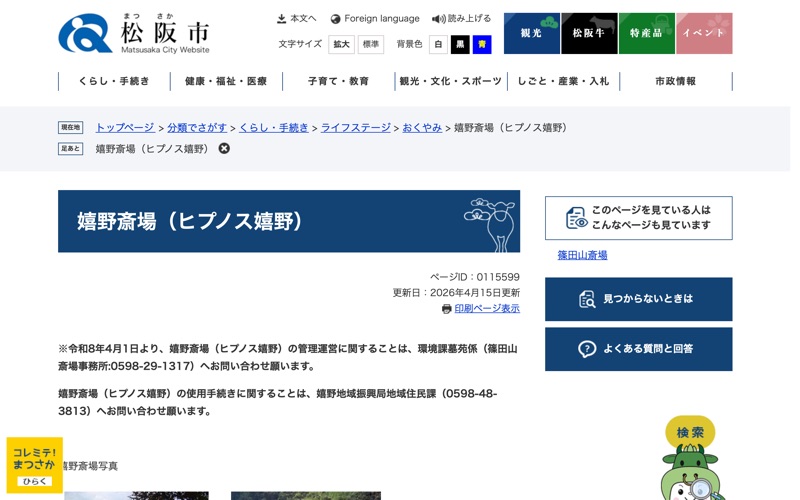Image resolution: width=800 pixels, height=500 pixels.
Task: Click the 嬉野斎場写真 caption text
Action: pyautogui.click(x=88, y=466)
